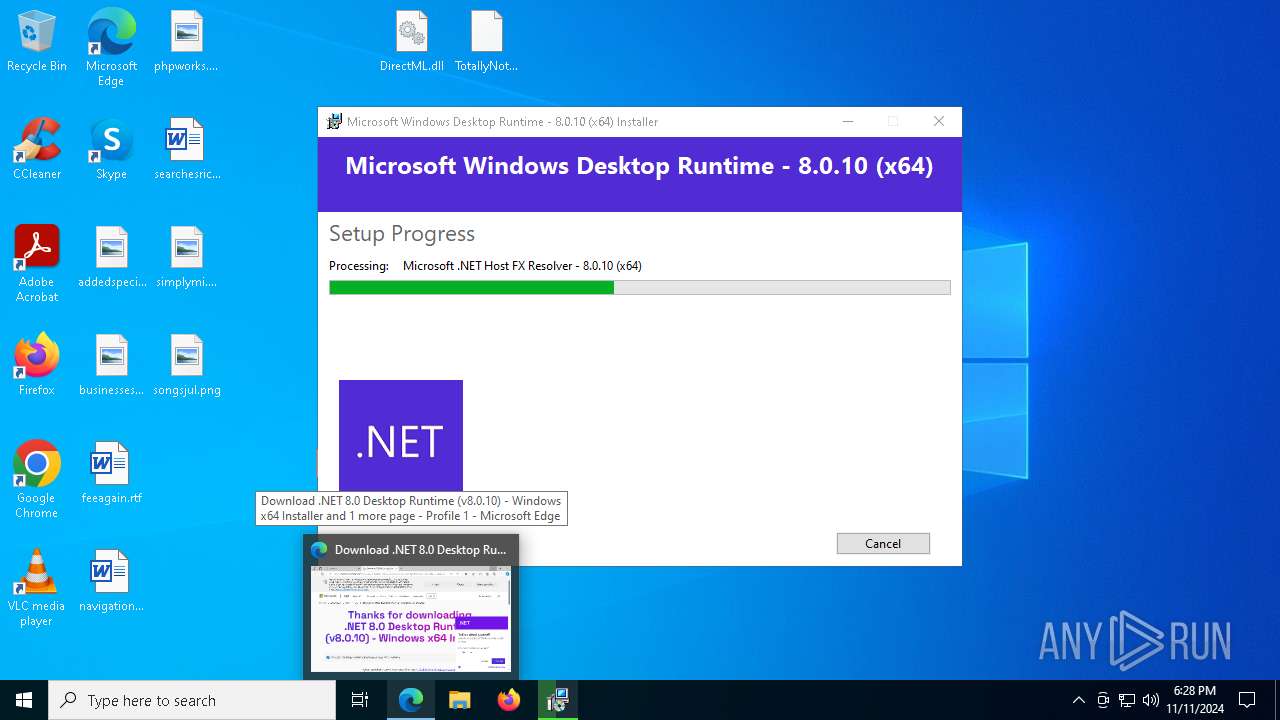Click Firefox icon in the taskbar
1280x720 pixels.
(509, 700)
